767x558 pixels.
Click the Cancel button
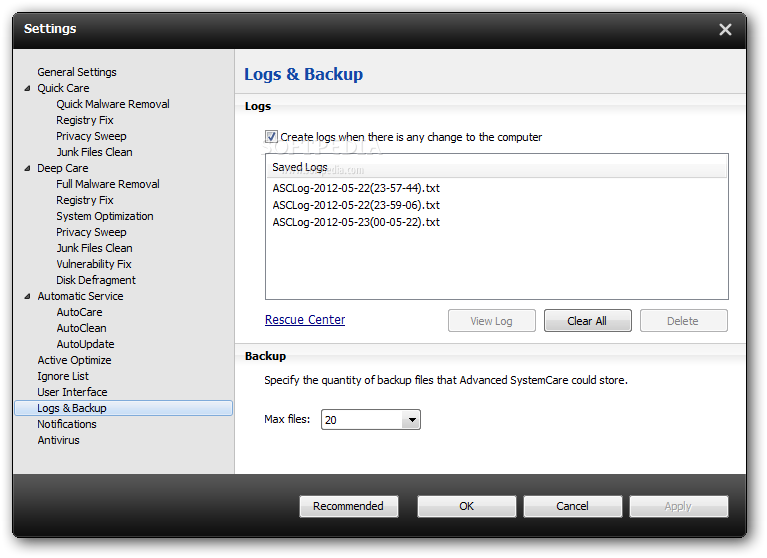click(x=573, y=506)
